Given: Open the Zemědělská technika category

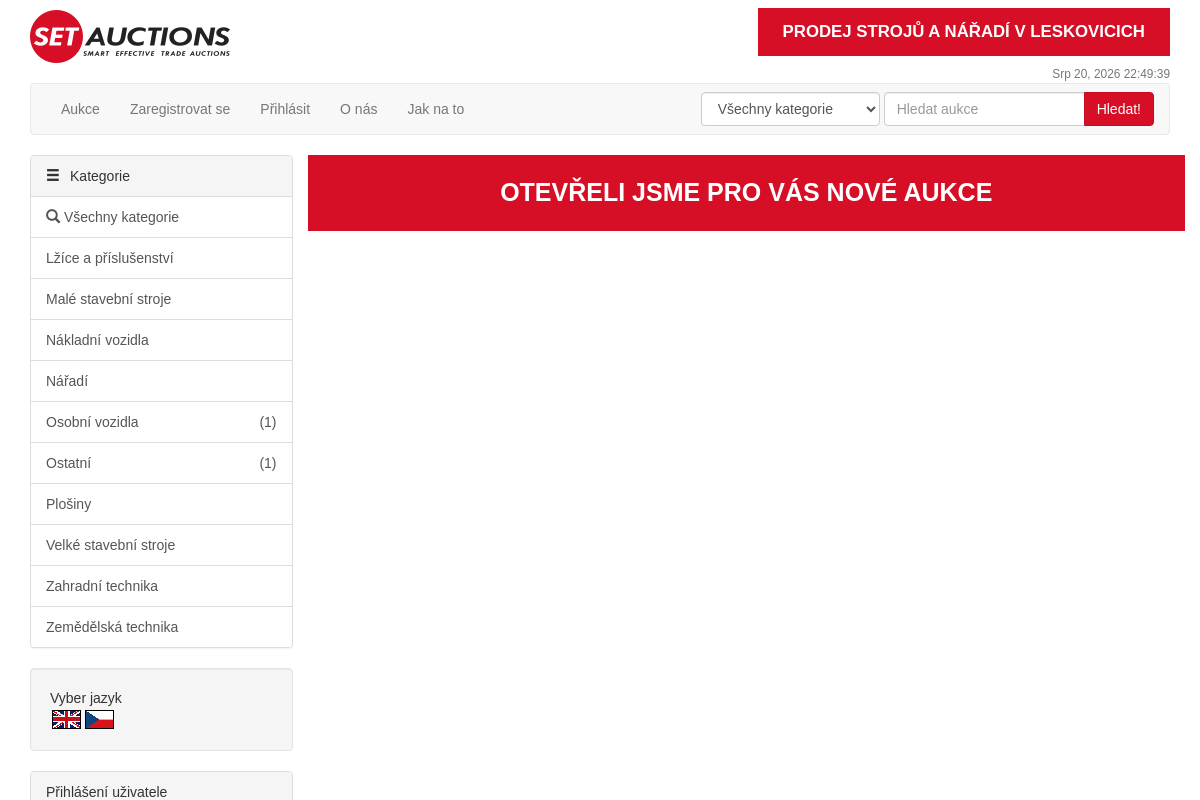Looking at the screenshot, I should (161, 627).
